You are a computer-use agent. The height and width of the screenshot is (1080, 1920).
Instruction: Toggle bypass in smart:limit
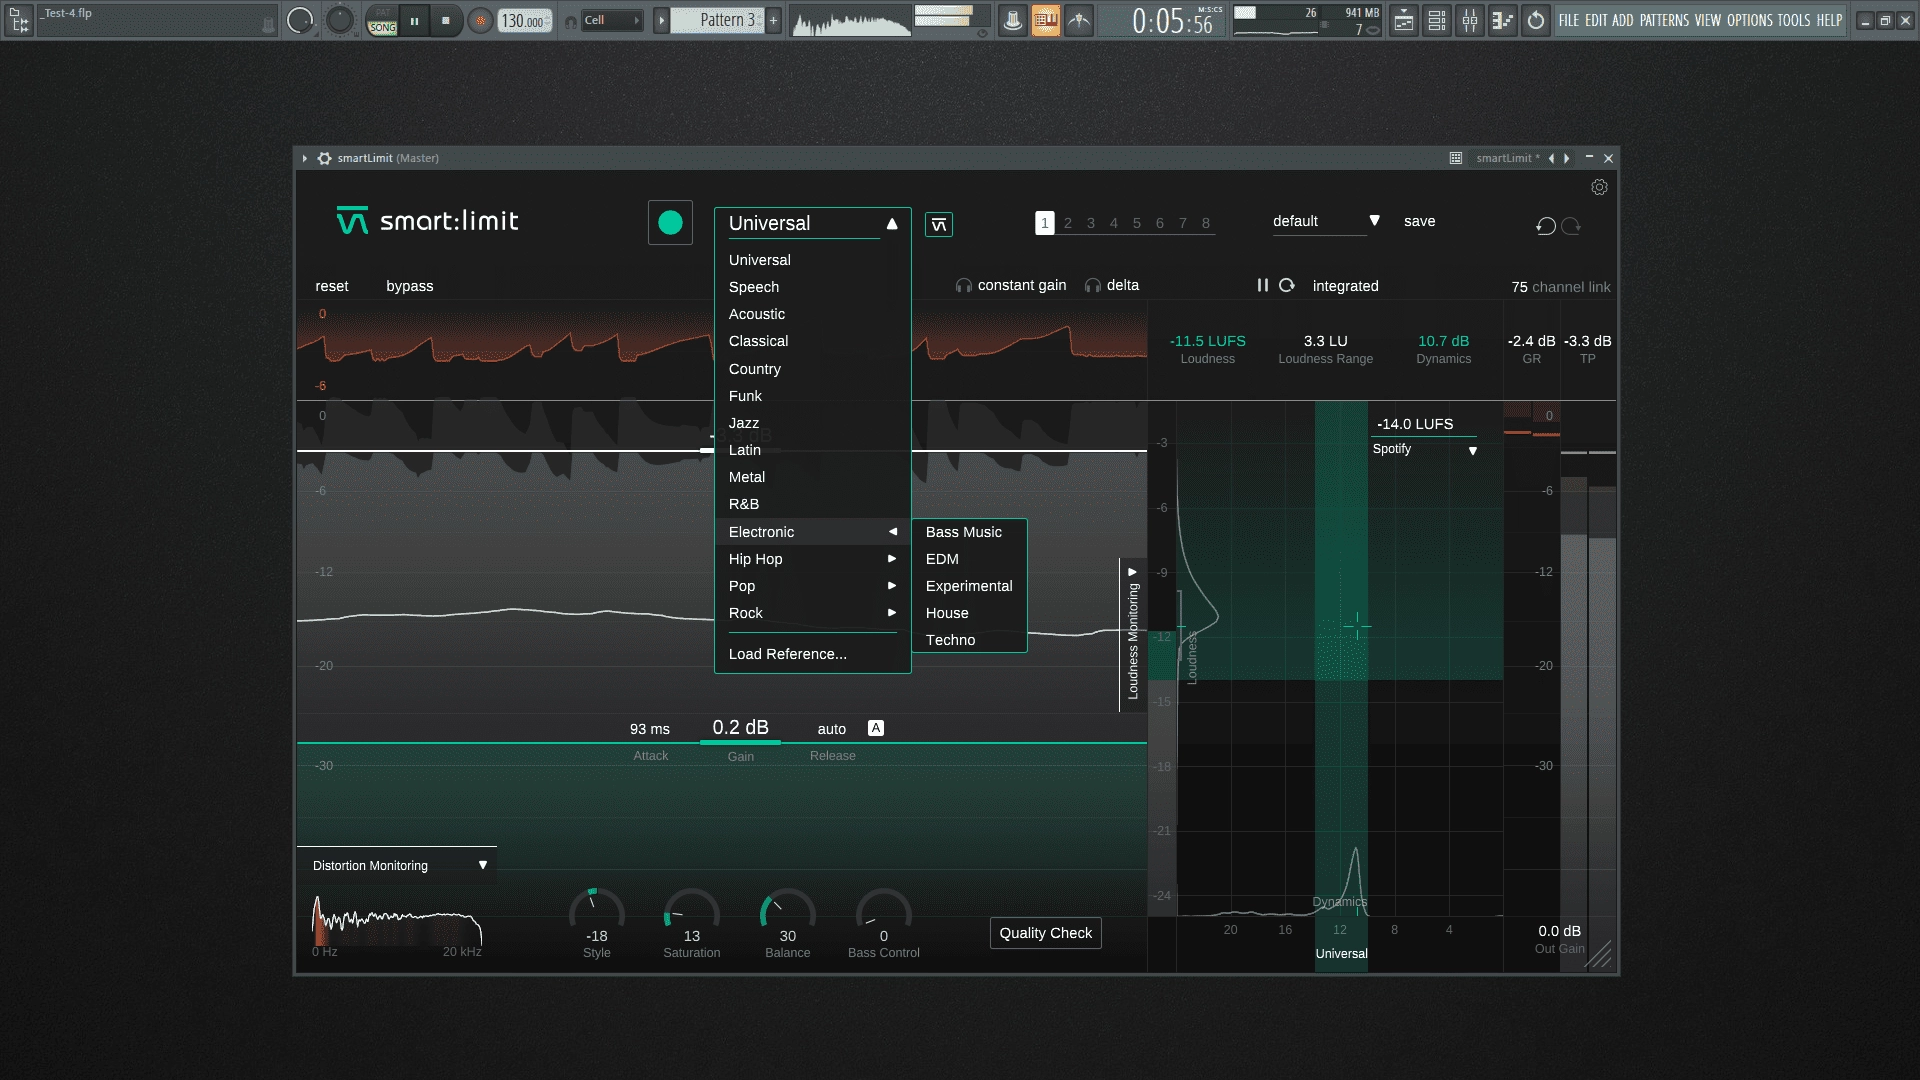point(410,286)
